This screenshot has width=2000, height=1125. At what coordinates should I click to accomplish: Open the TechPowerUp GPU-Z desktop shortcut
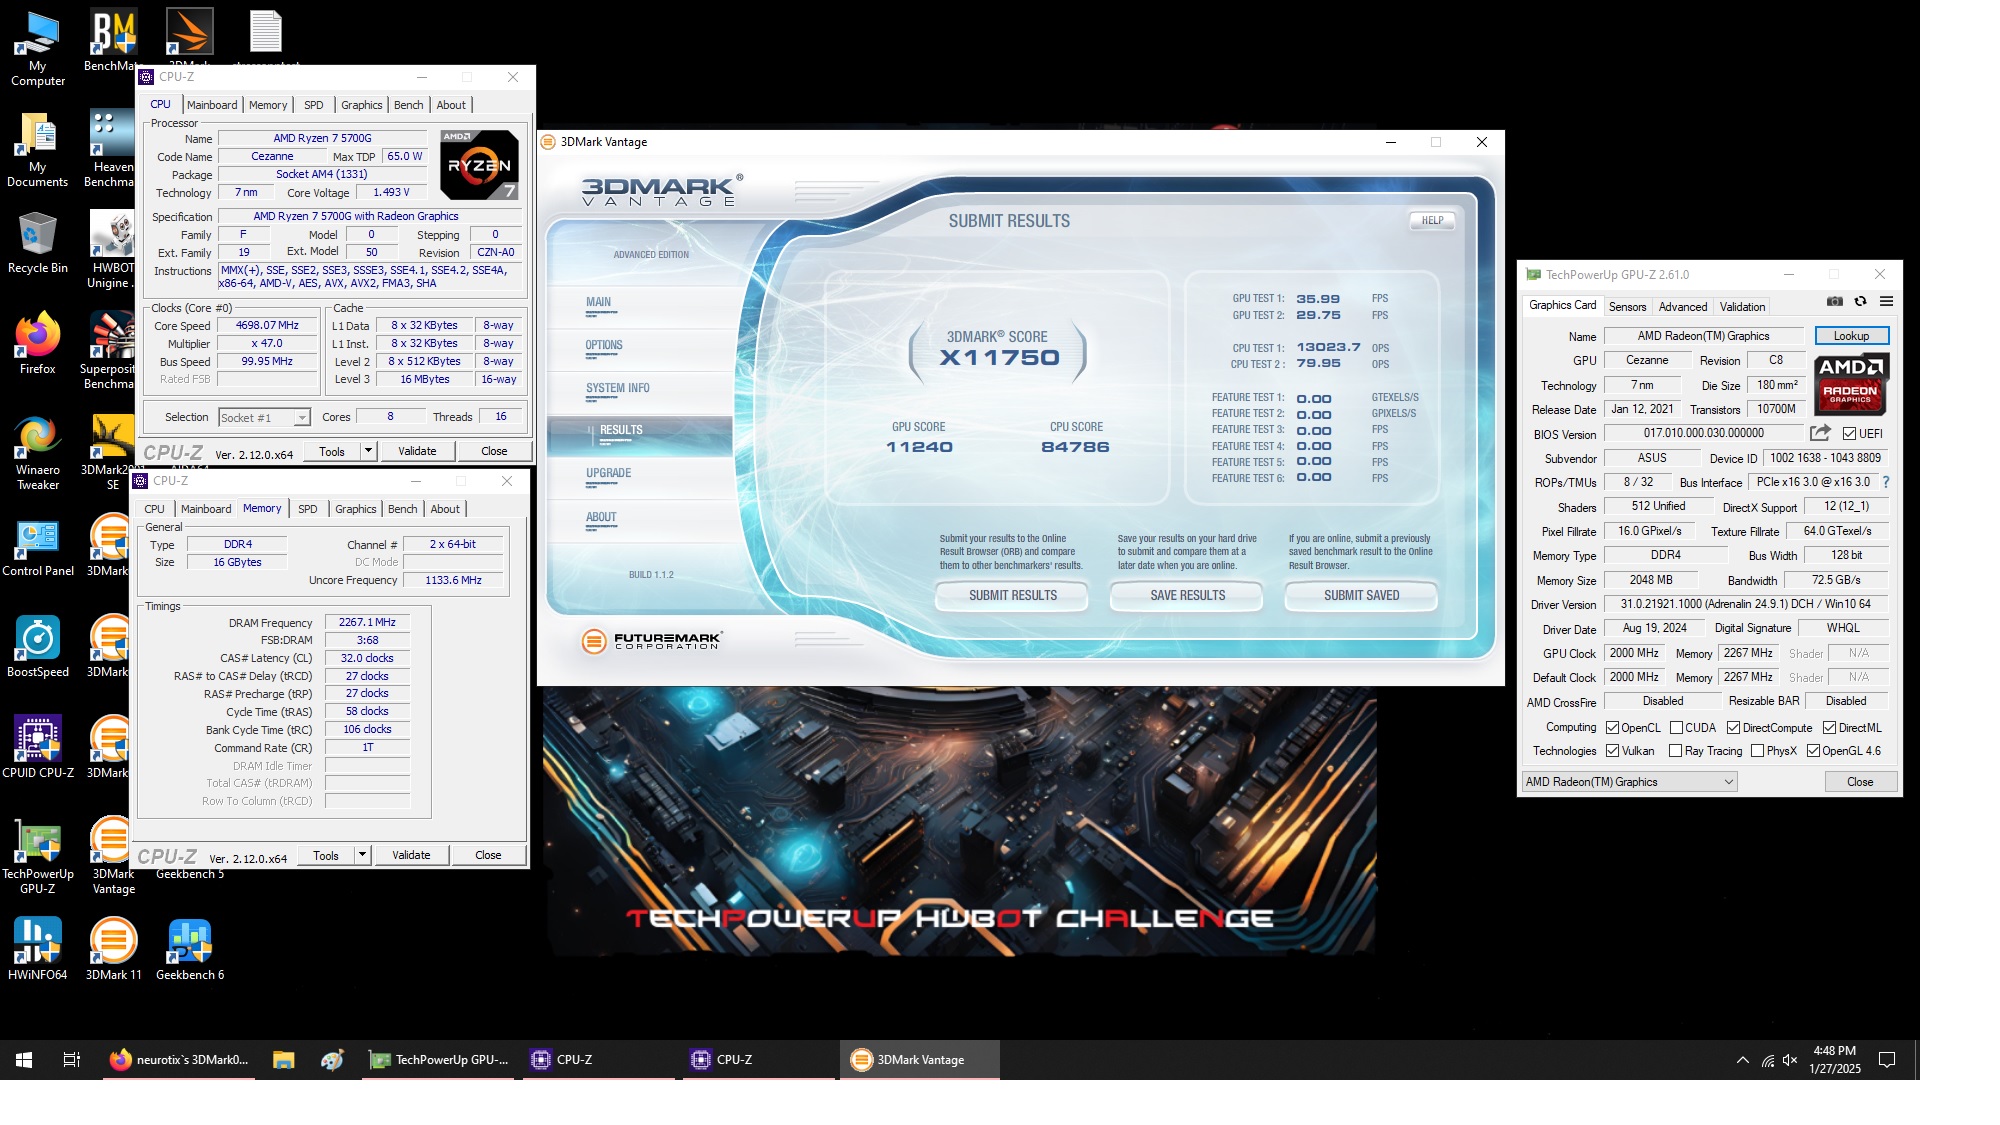(38, 857)
